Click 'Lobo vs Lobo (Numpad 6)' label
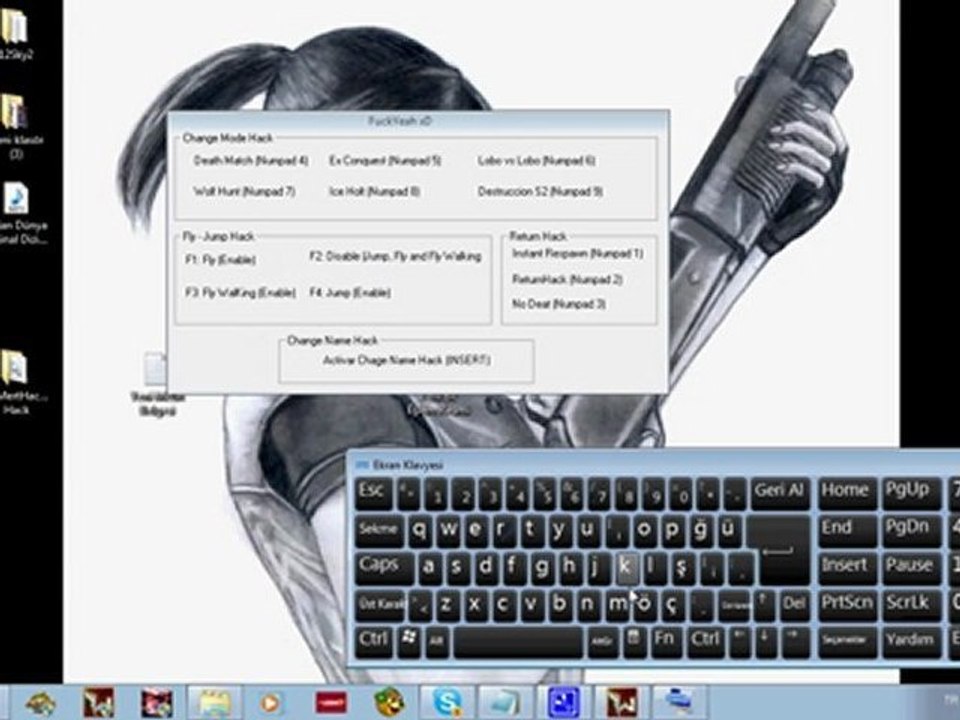The height and width of the screenshot is (720, 960). pyautogui.click(x=537, y=161)
